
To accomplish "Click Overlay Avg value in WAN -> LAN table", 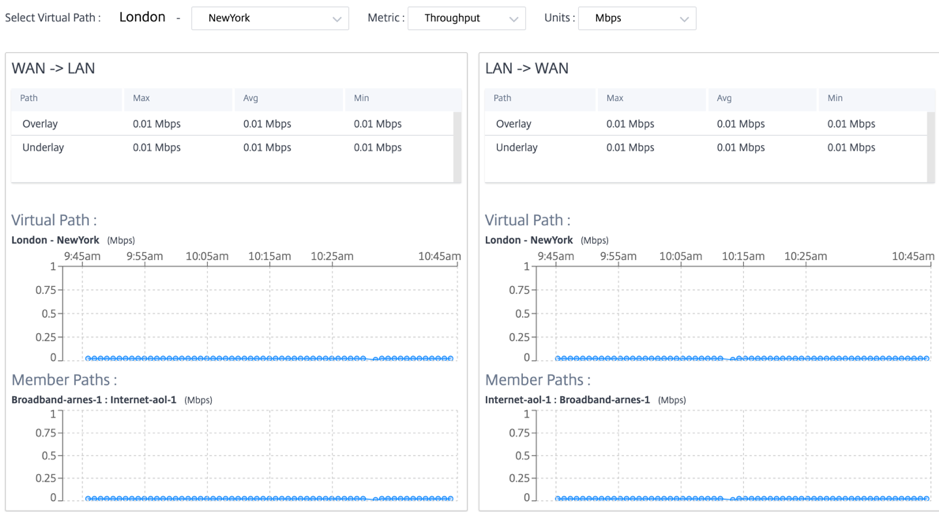I will coord(267,124).
